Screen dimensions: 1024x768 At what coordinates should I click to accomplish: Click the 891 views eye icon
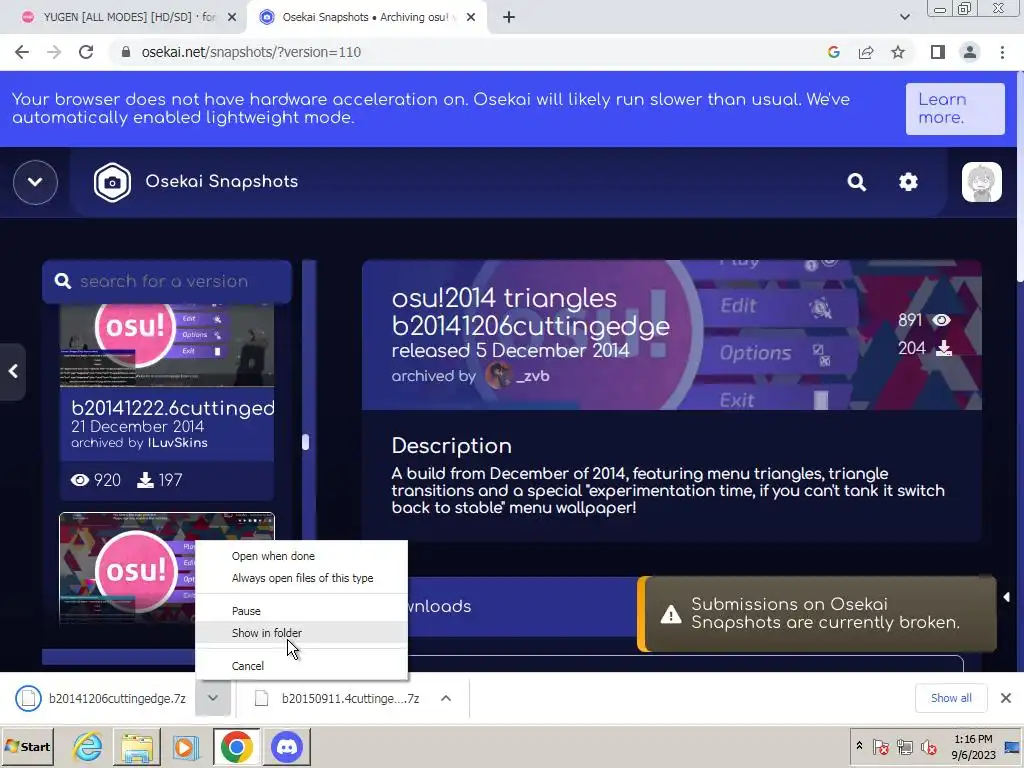[941, 320]
